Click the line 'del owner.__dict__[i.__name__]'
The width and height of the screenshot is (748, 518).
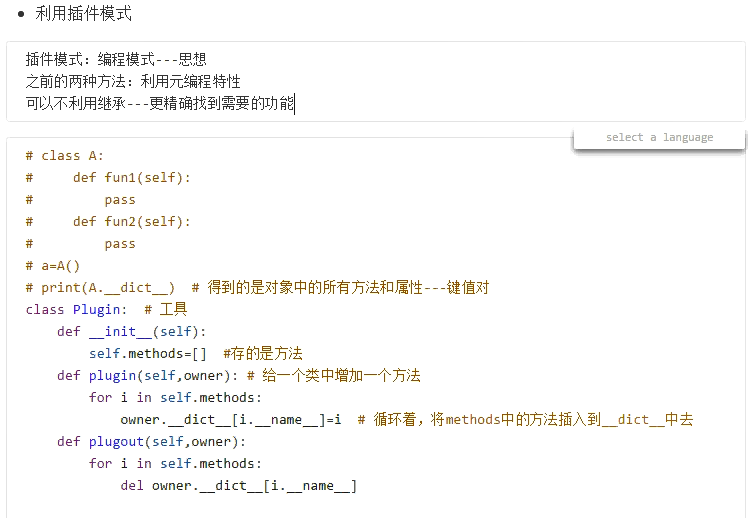pyautogui.click(x=239, y=485)
